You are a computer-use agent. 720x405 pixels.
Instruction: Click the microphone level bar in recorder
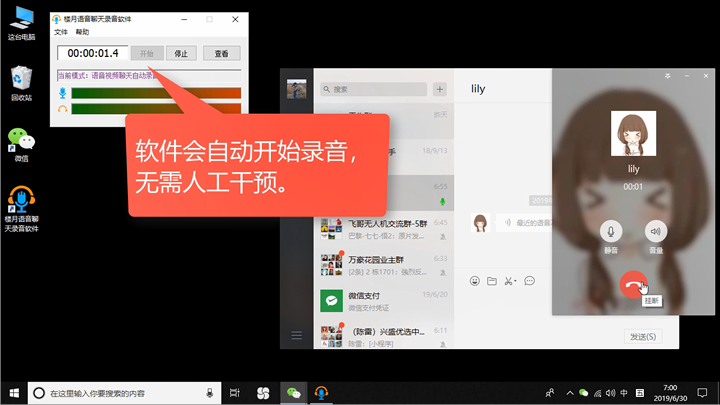click(156, 93)
